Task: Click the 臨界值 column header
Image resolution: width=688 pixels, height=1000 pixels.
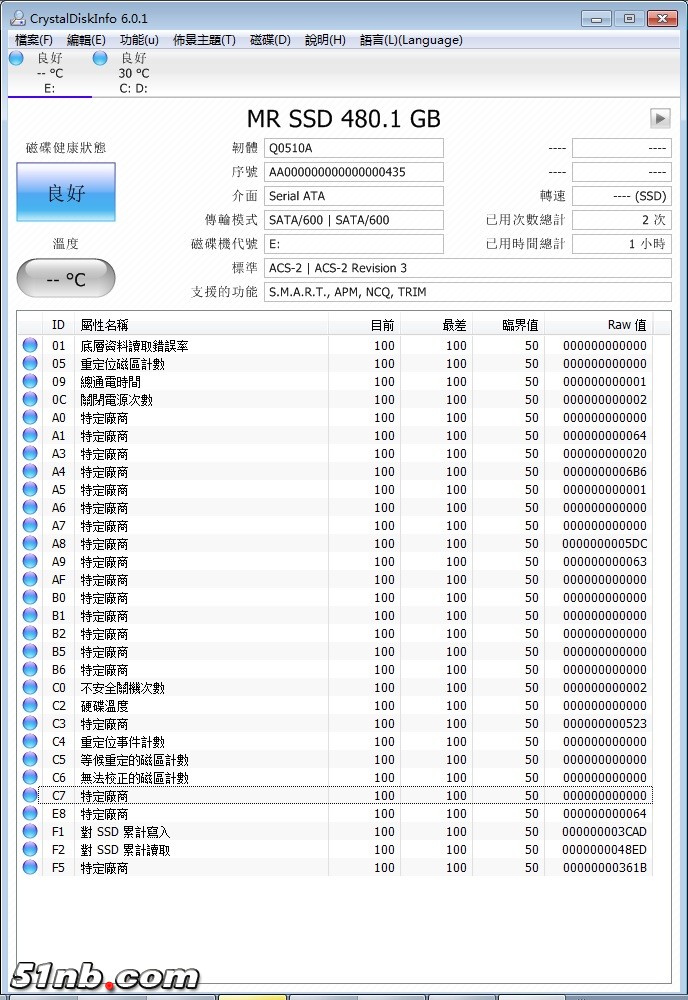Action: [x=509, y=325]
